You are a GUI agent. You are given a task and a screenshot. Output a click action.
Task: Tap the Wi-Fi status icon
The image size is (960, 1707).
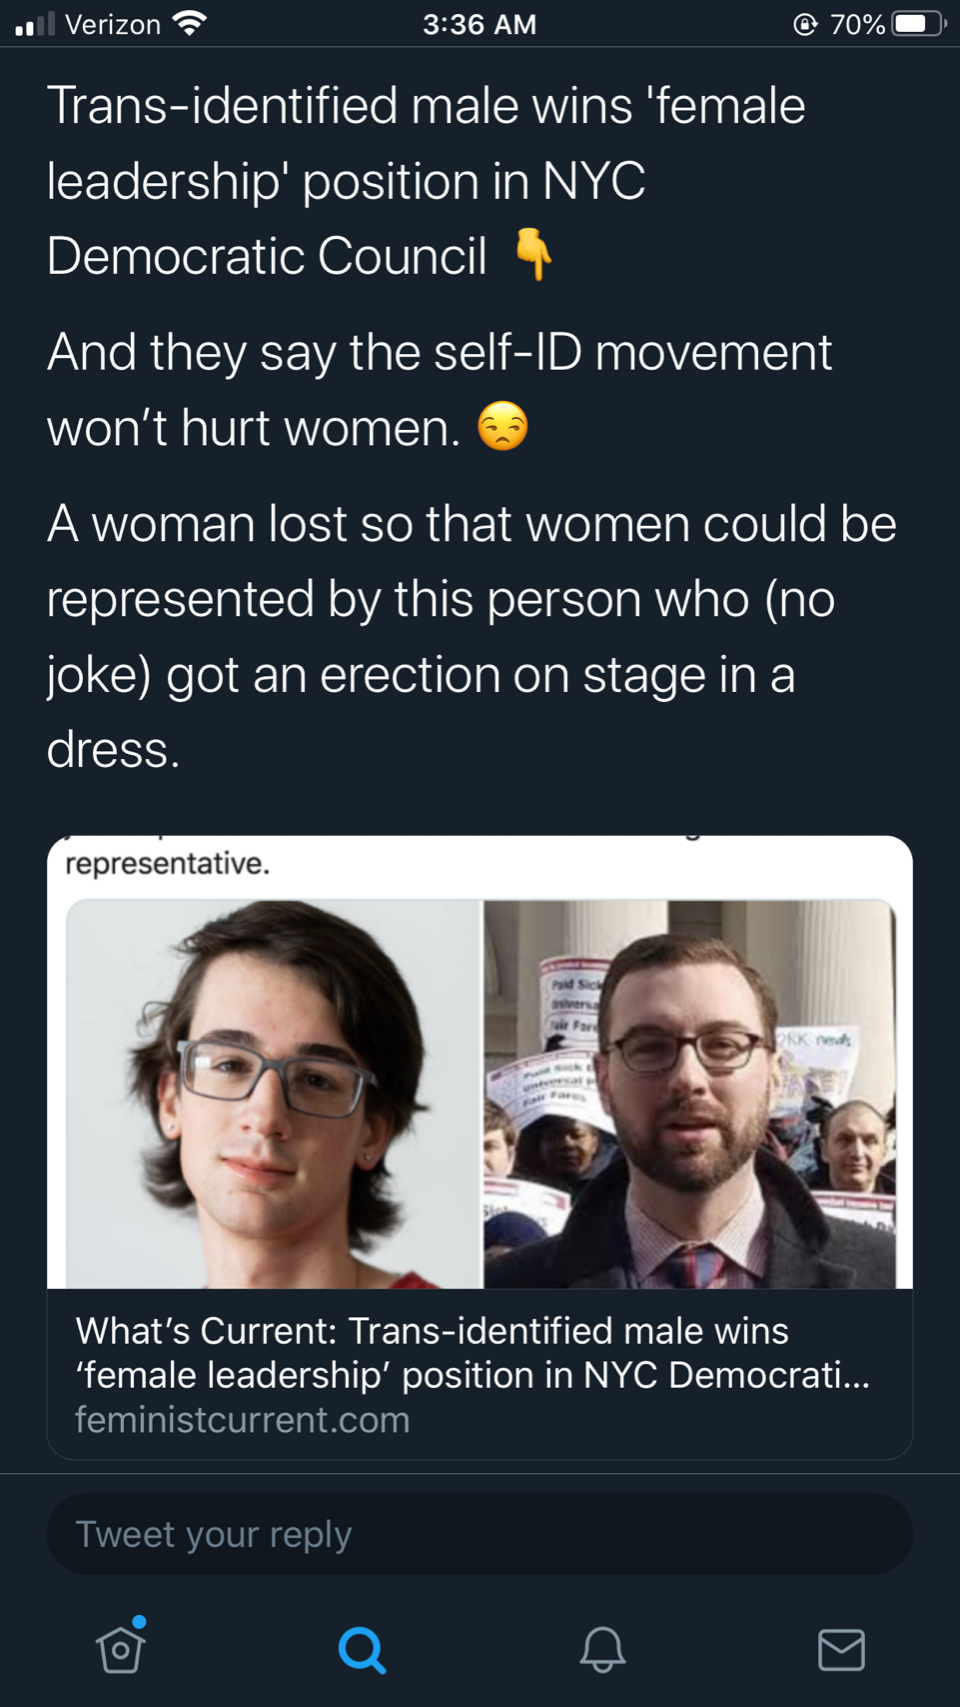188,24
